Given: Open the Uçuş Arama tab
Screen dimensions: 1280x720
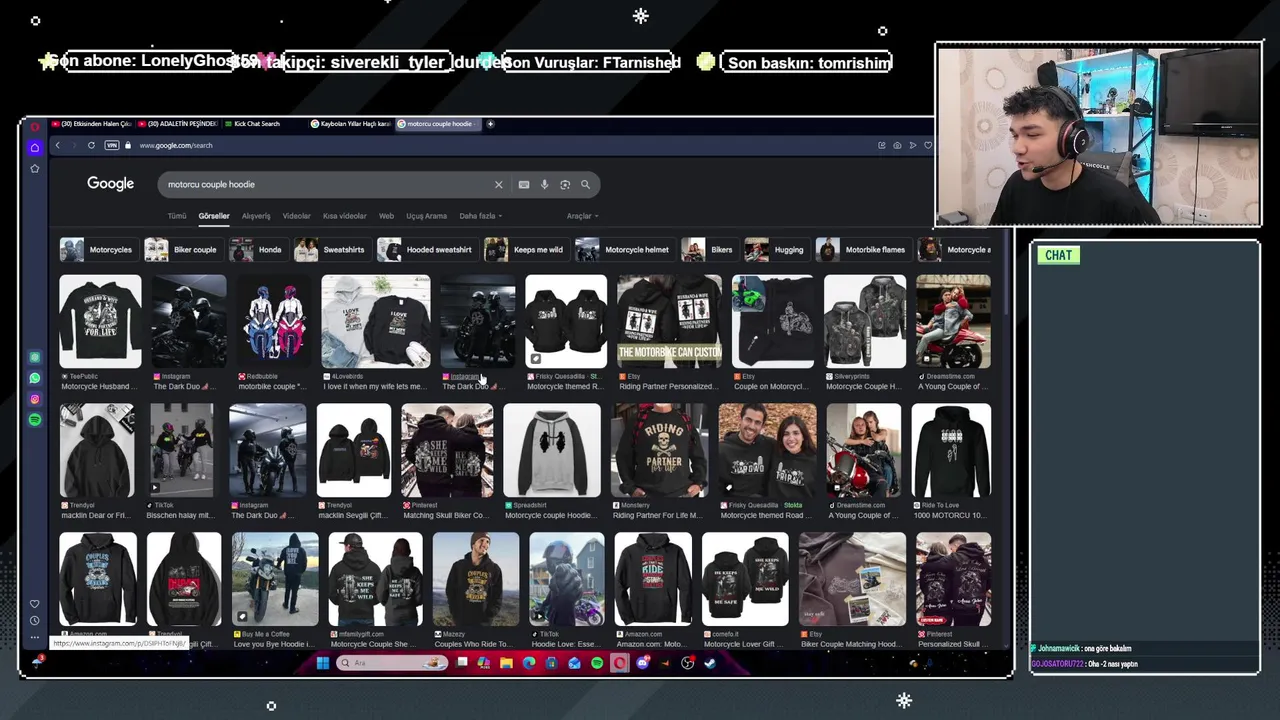Looking at the screenshot, I should [x=426, y=216].
